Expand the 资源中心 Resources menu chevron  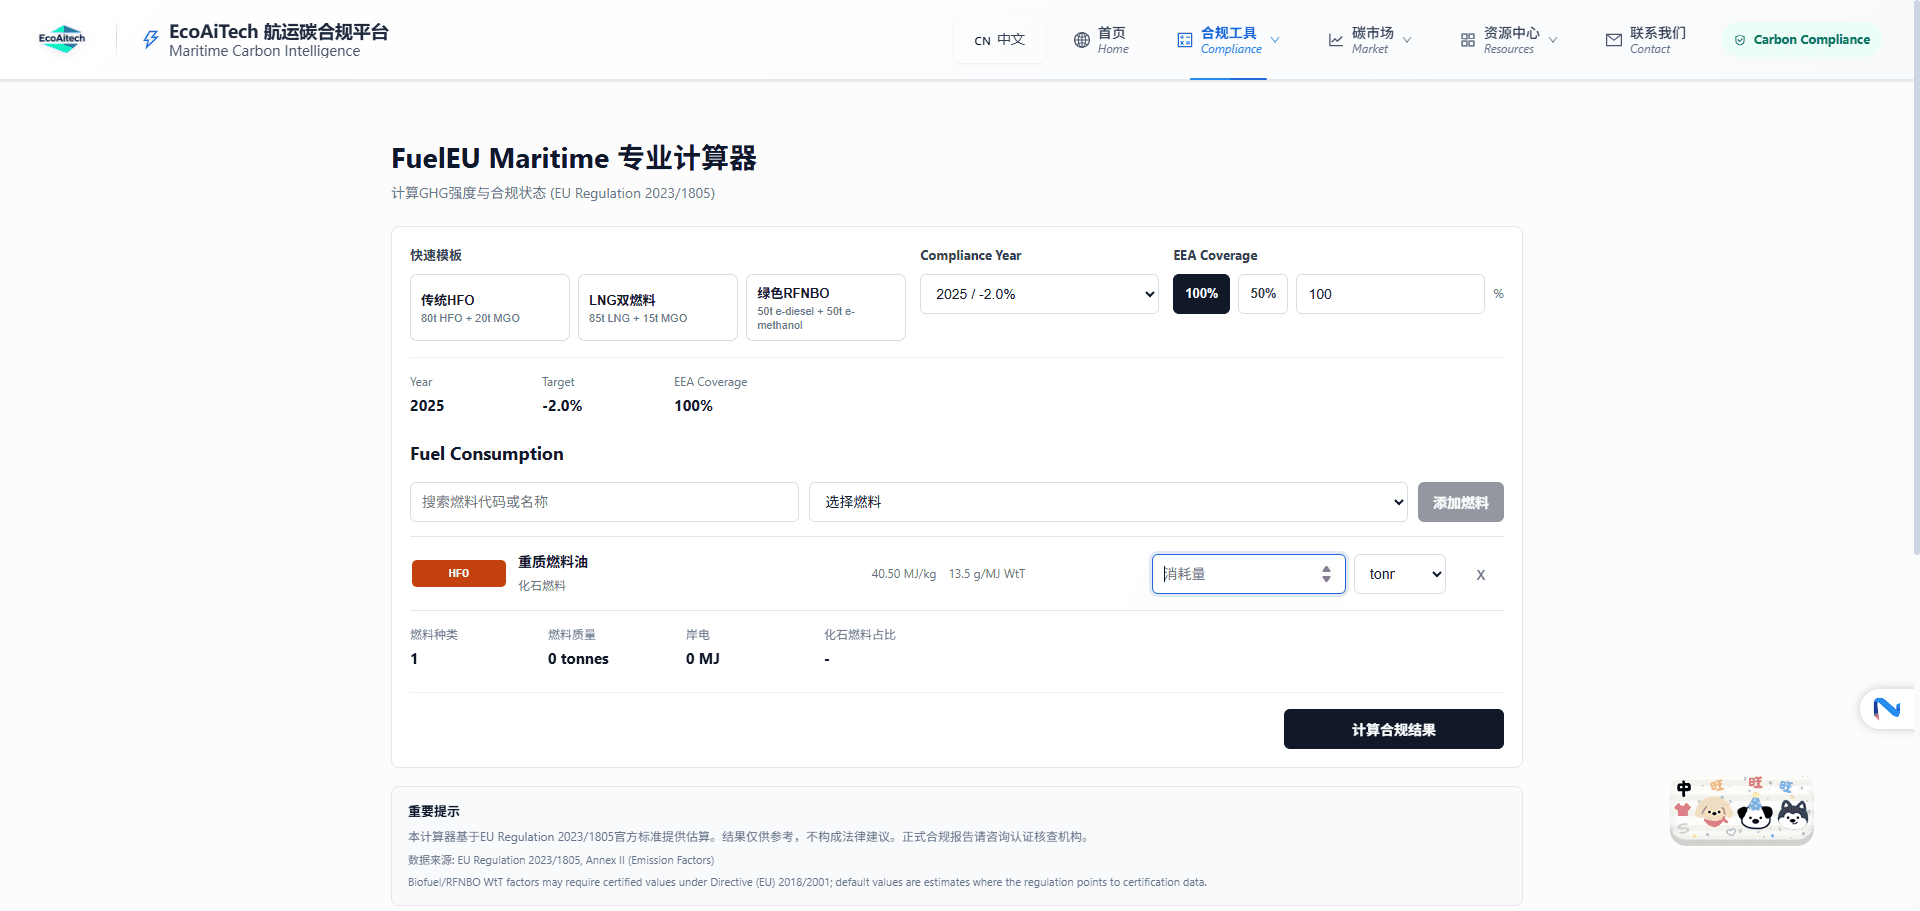click(x=1553, y=40)
